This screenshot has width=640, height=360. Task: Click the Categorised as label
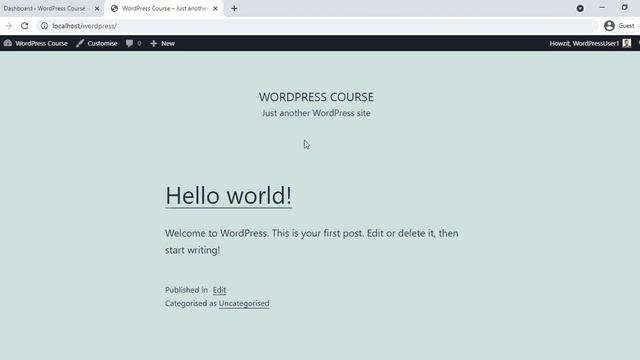191,303
